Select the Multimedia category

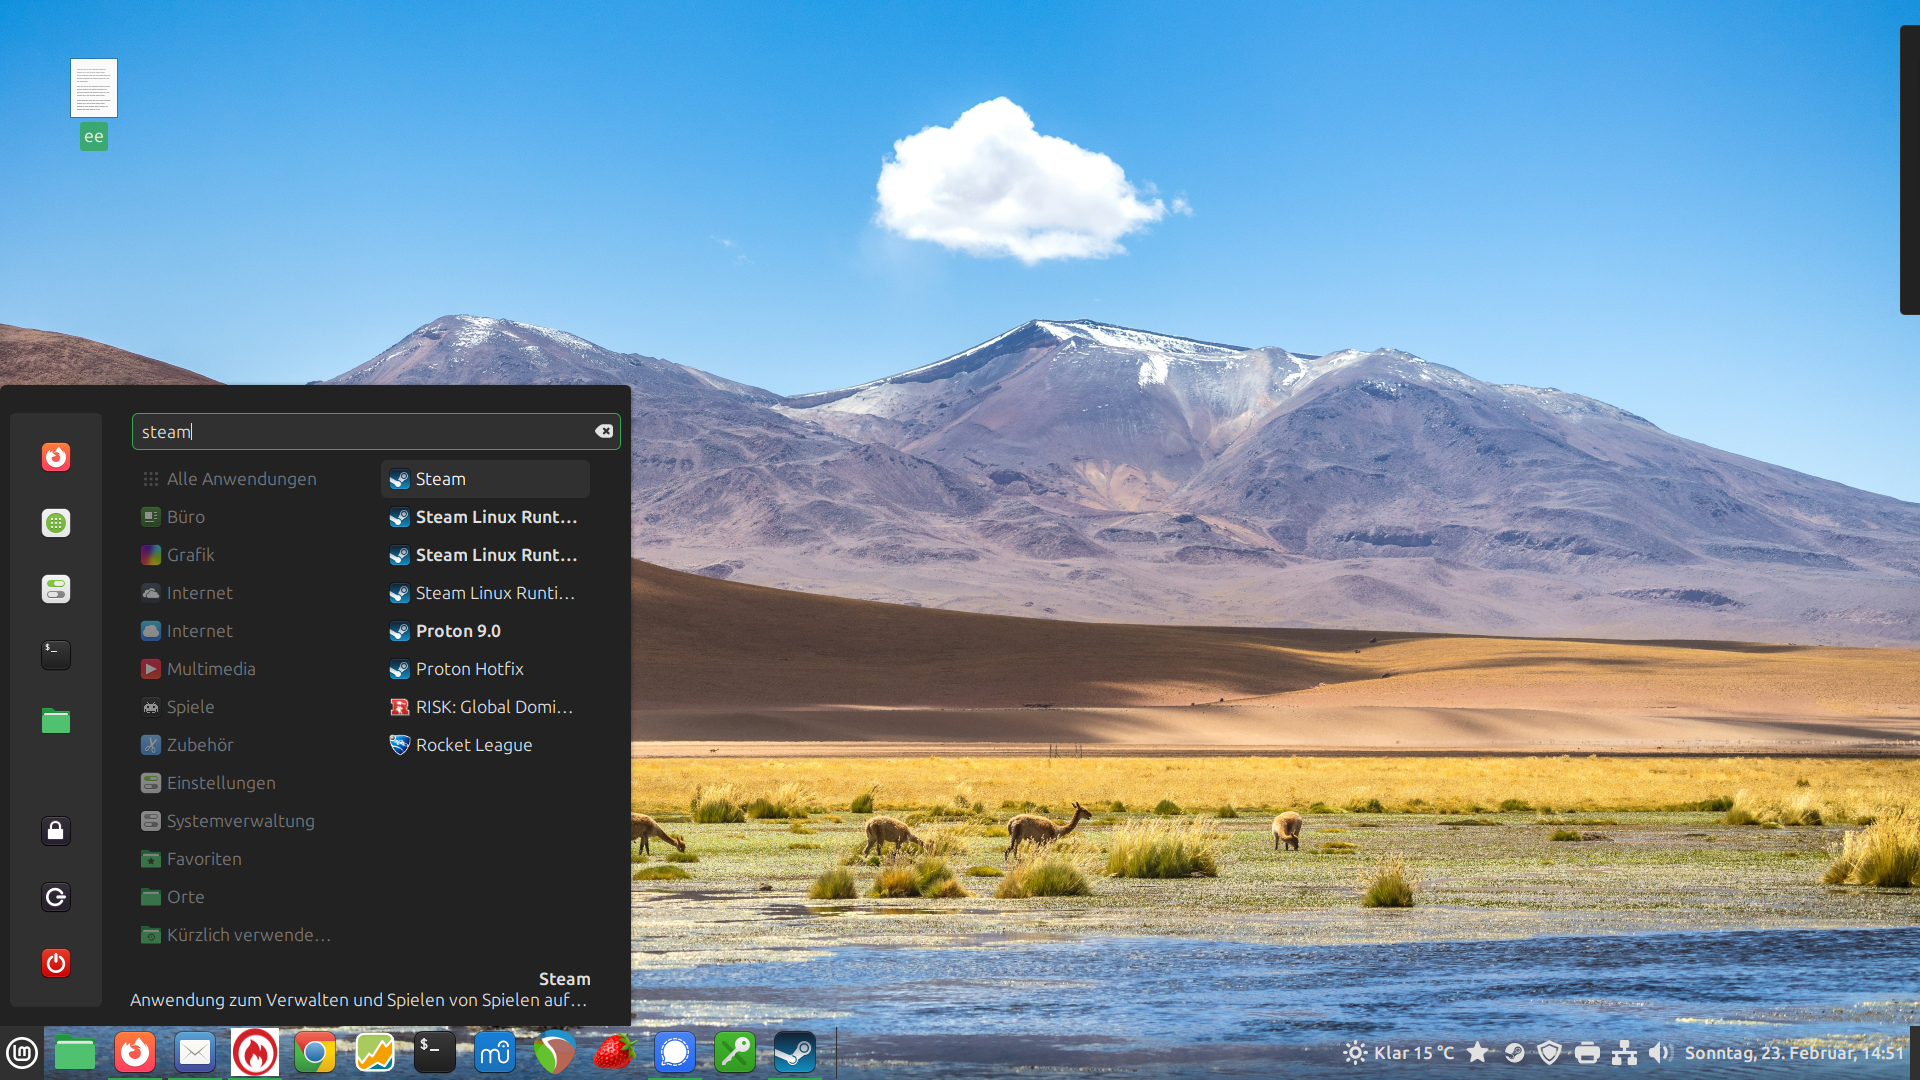tap(240, 669)
